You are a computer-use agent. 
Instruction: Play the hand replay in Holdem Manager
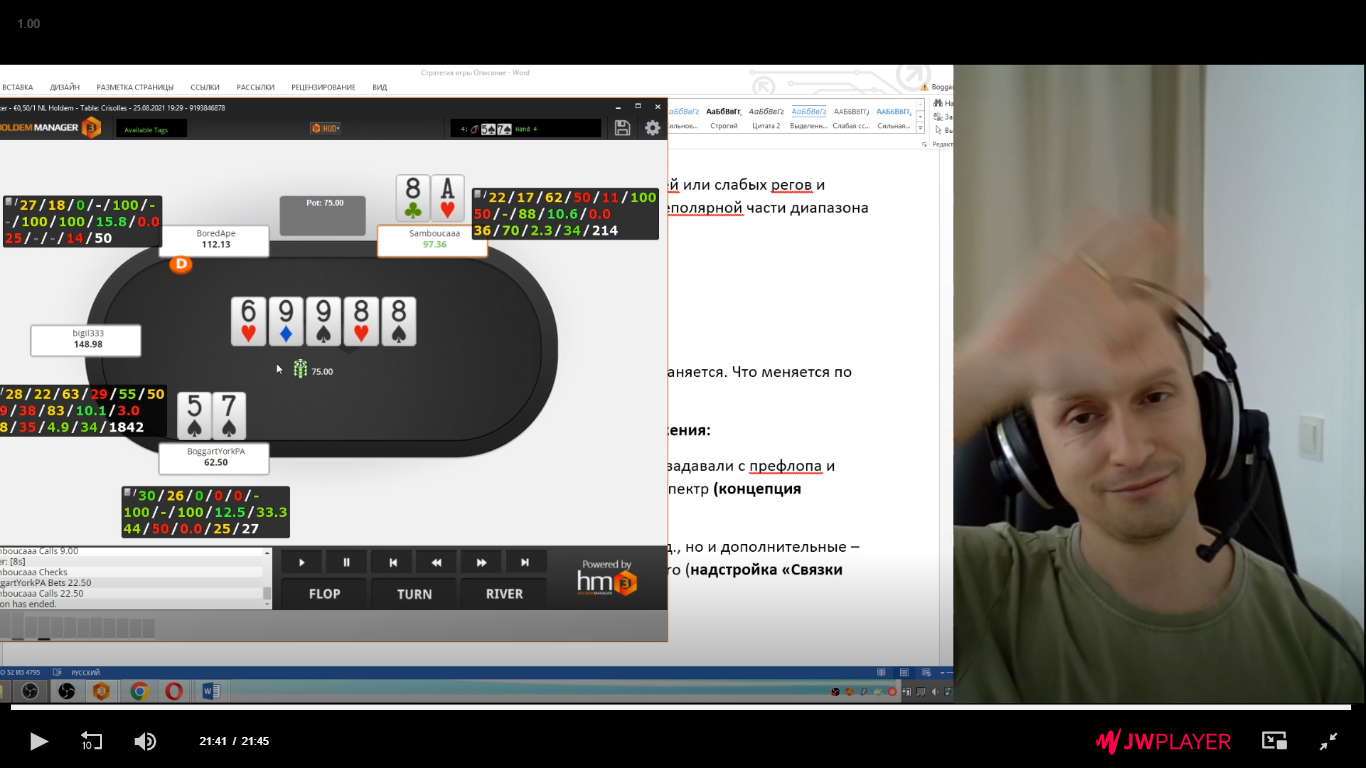click(302, 562)
